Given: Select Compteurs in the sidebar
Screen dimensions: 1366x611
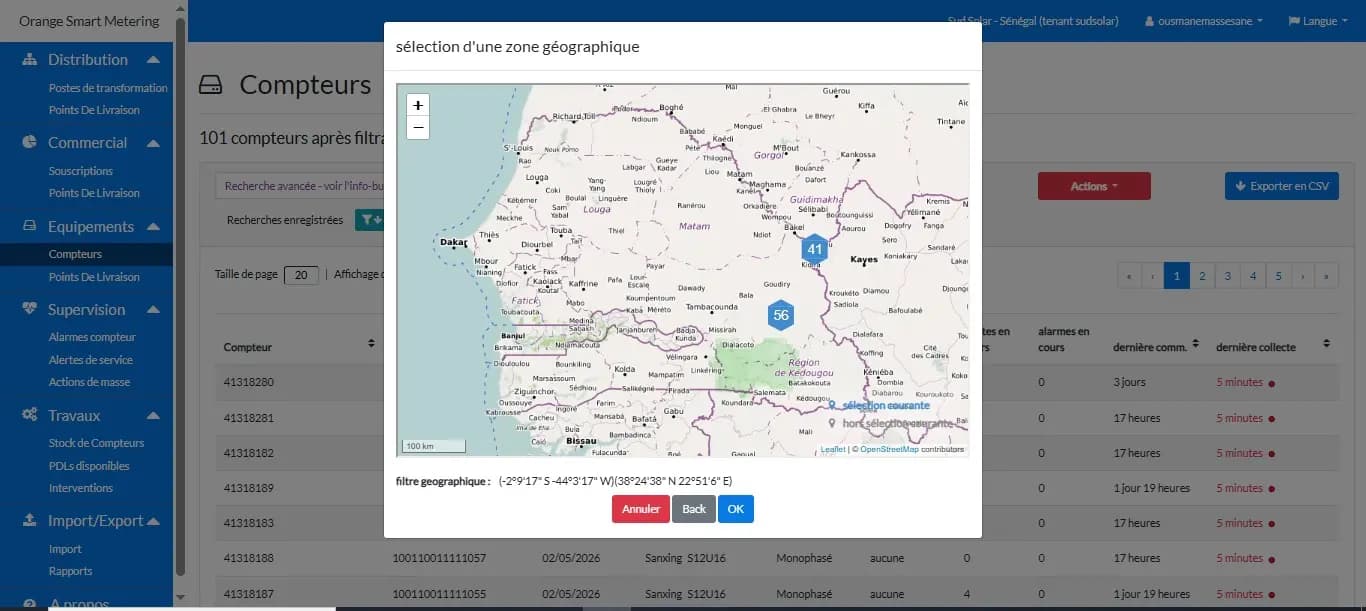Looking at the screenshot, I should coord(75,254).
